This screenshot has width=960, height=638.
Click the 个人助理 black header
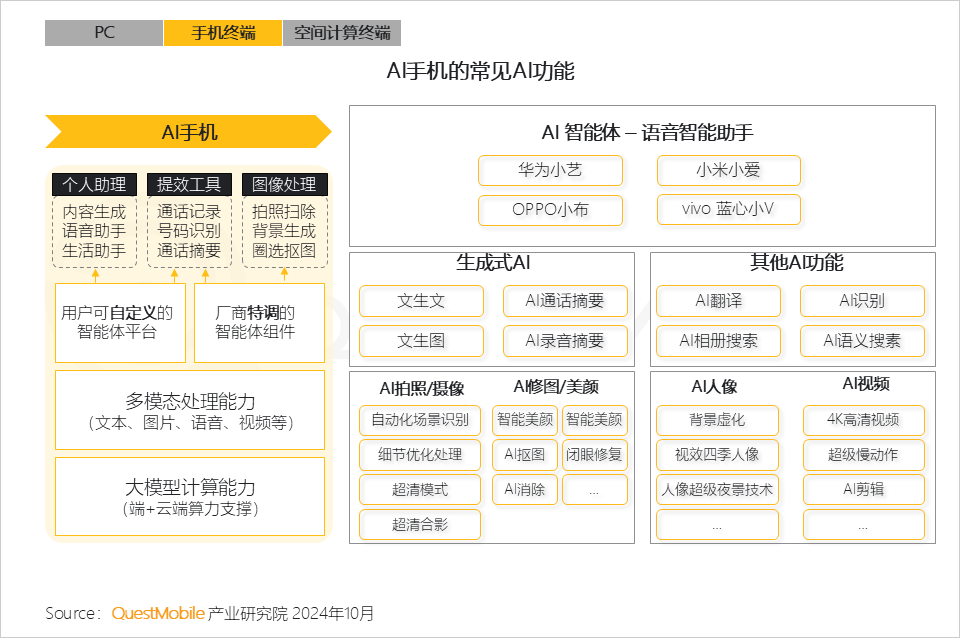pyautogui.click(x=94, y=184)
